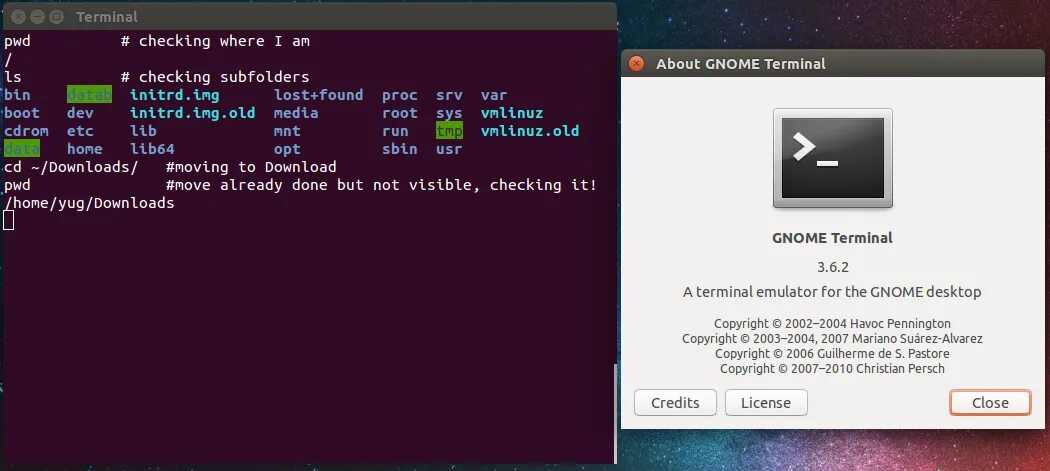Image resolution: width=1050 pixels, height=471 pixels.
Task: Click the 'tmp' highlighted folder name
Action: (449, 131)
